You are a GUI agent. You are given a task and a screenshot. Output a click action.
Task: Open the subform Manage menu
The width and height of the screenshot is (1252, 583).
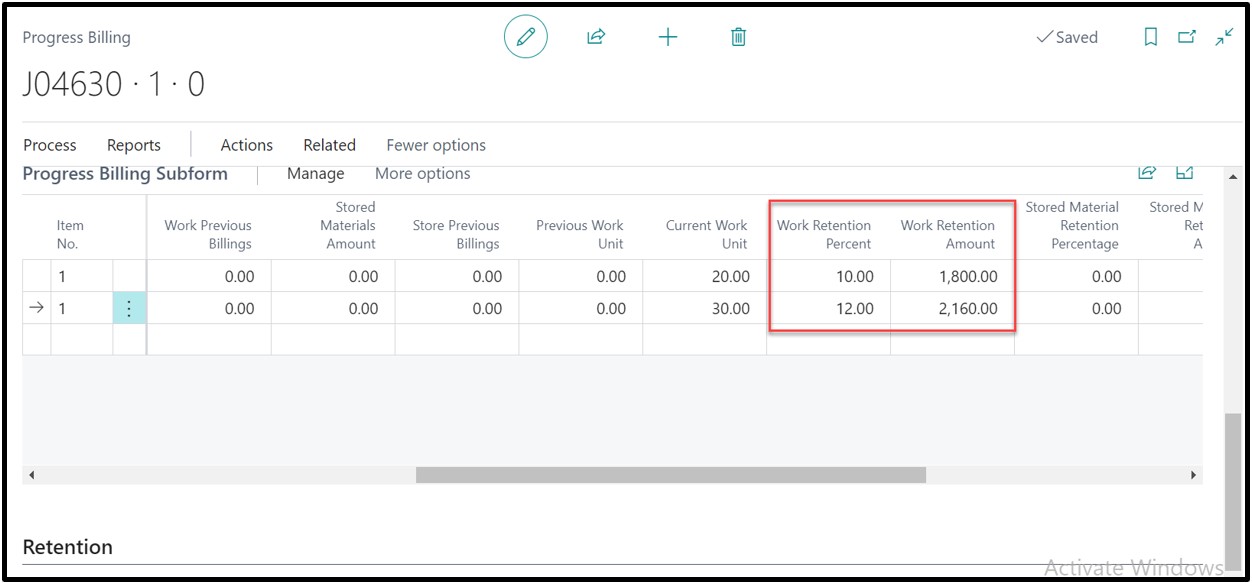[x=315, y=174]
